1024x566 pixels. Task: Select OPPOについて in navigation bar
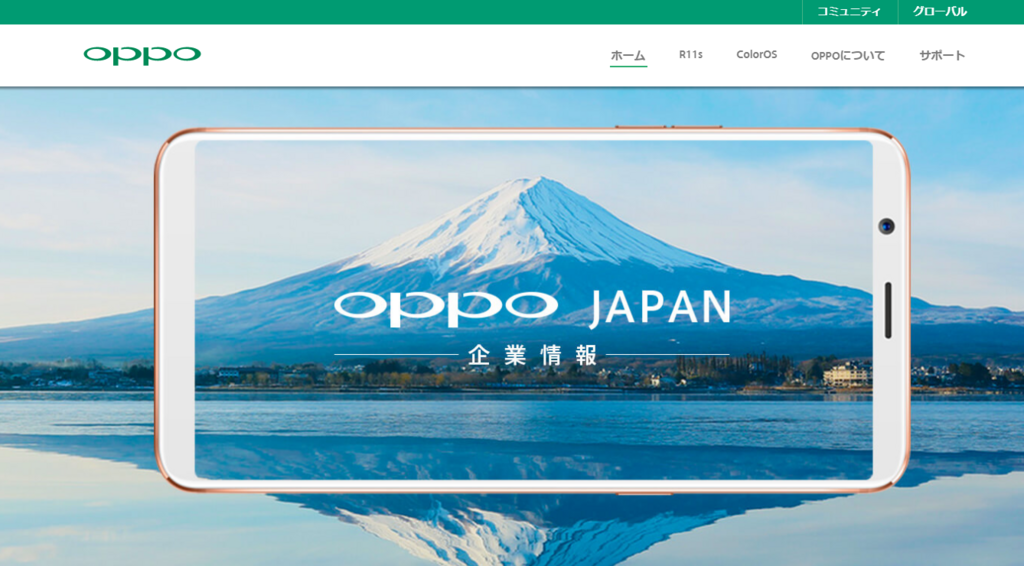click(x=848, y=55)
